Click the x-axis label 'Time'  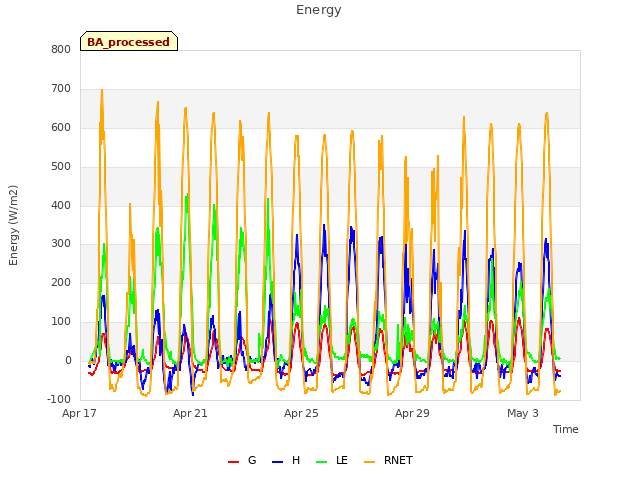point(566,429)
